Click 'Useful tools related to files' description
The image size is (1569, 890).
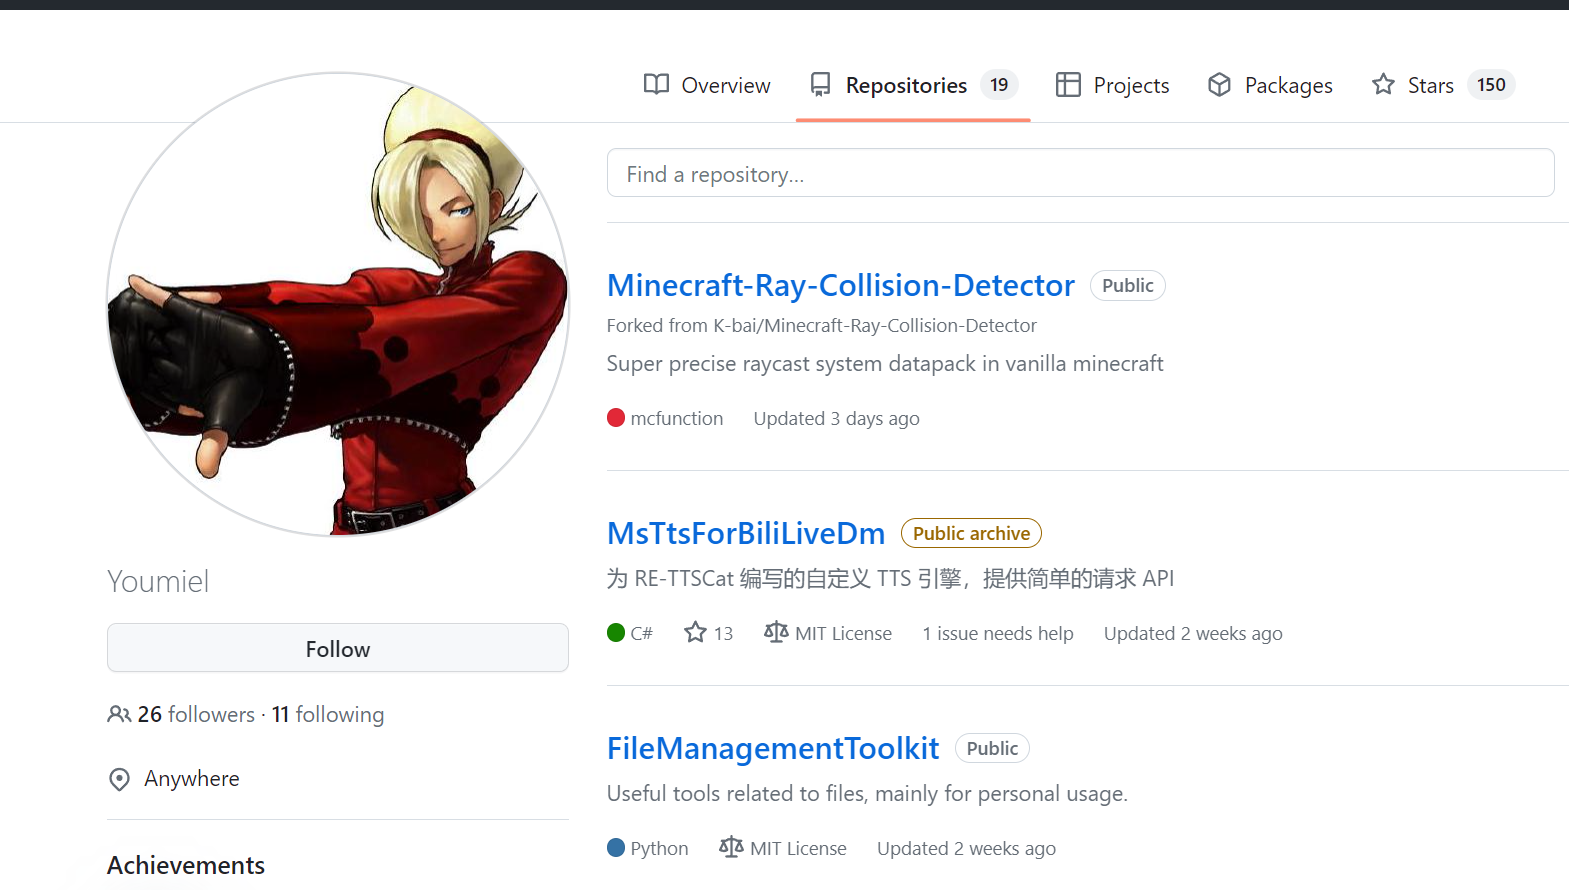(x=867, y=794)
